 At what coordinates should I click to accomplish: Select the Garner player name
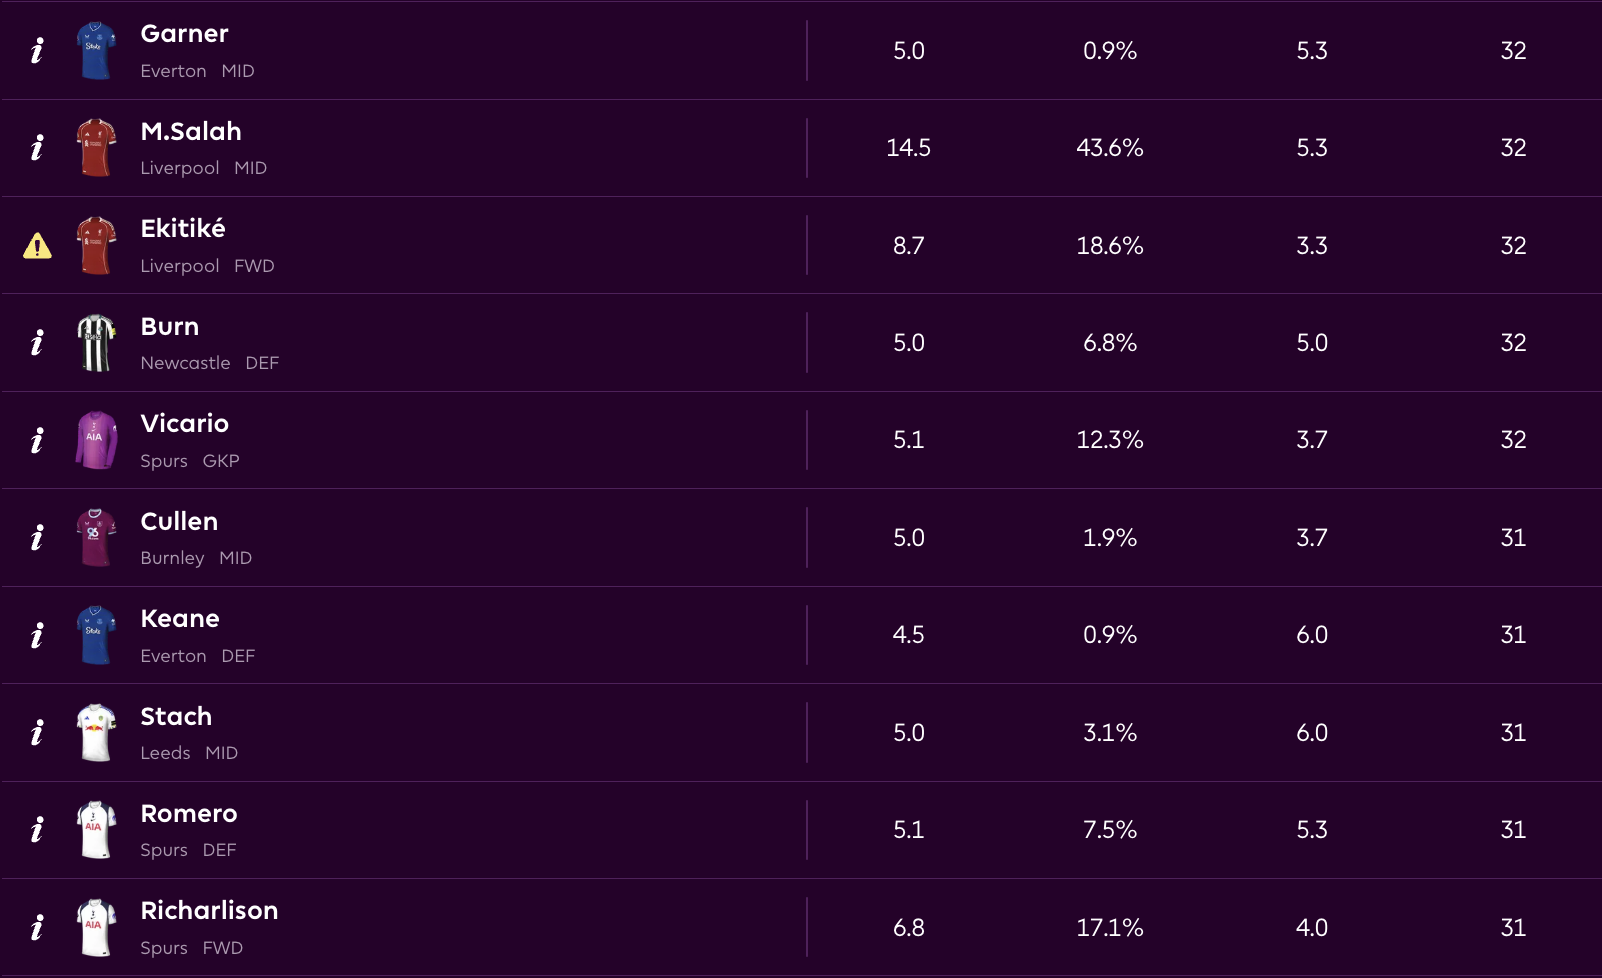click(185, 34)
